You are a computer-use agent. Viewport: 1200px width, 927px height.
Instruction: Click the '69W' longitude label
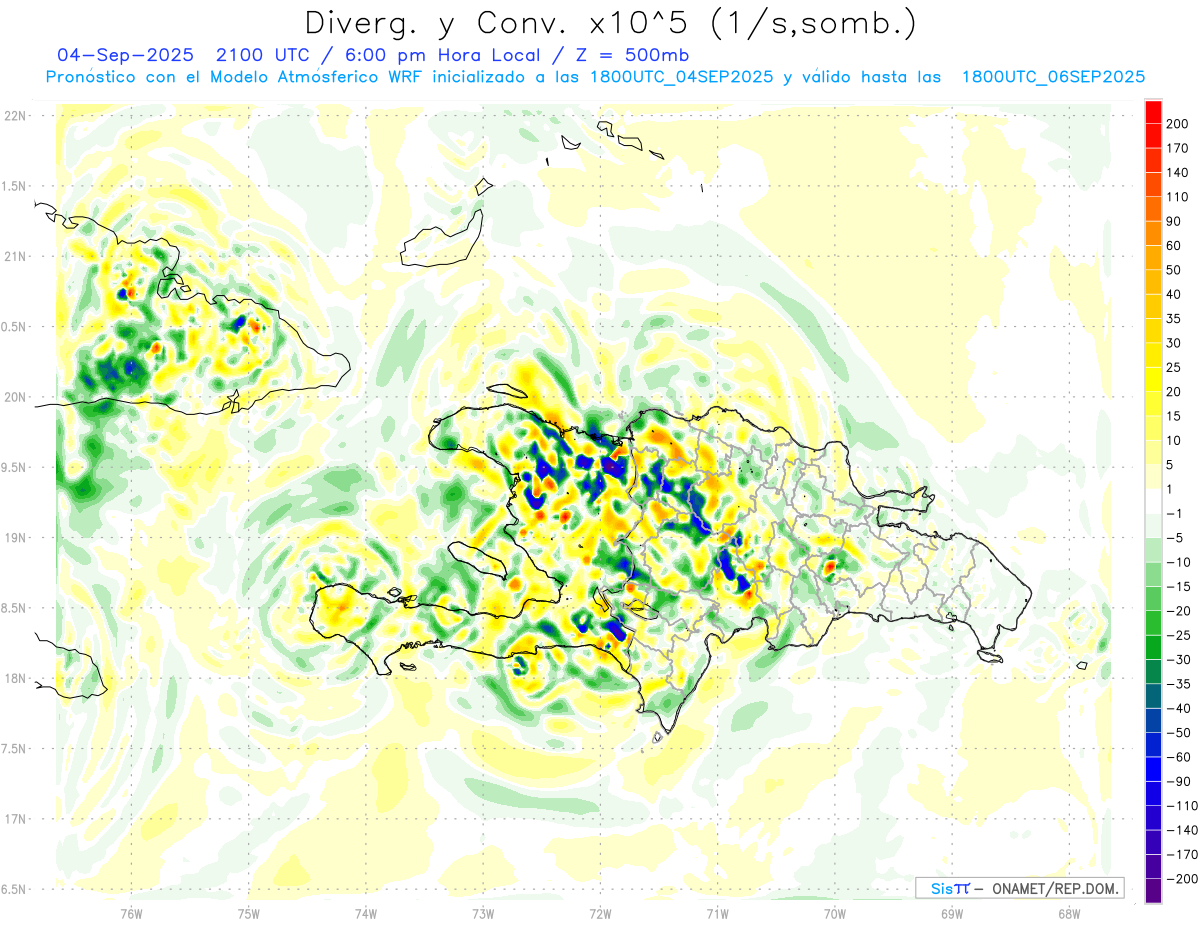point(951,913)
